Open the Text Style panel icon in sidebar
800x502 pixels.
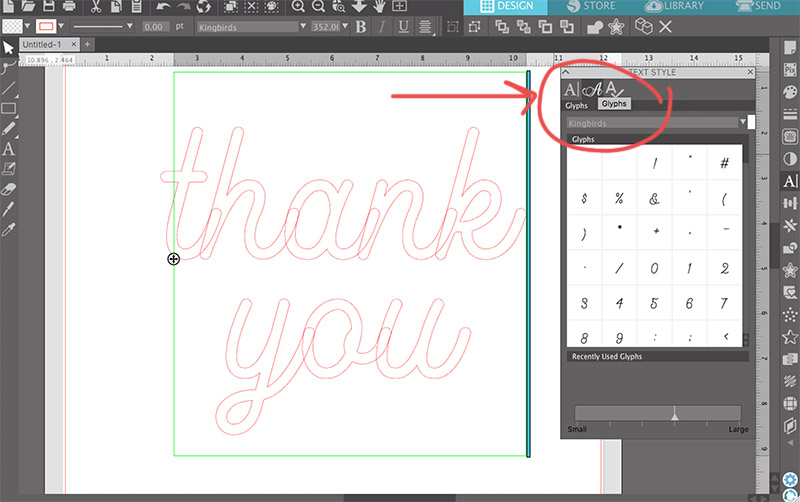click(790, 181)
